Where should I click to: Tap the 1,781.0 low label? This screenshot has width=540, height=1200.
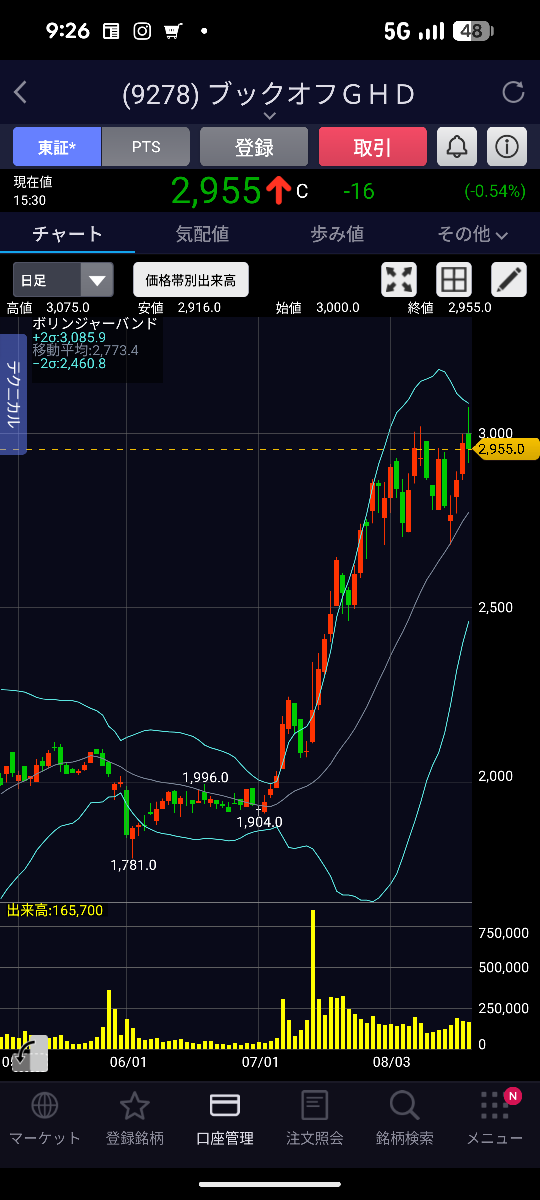133,865
